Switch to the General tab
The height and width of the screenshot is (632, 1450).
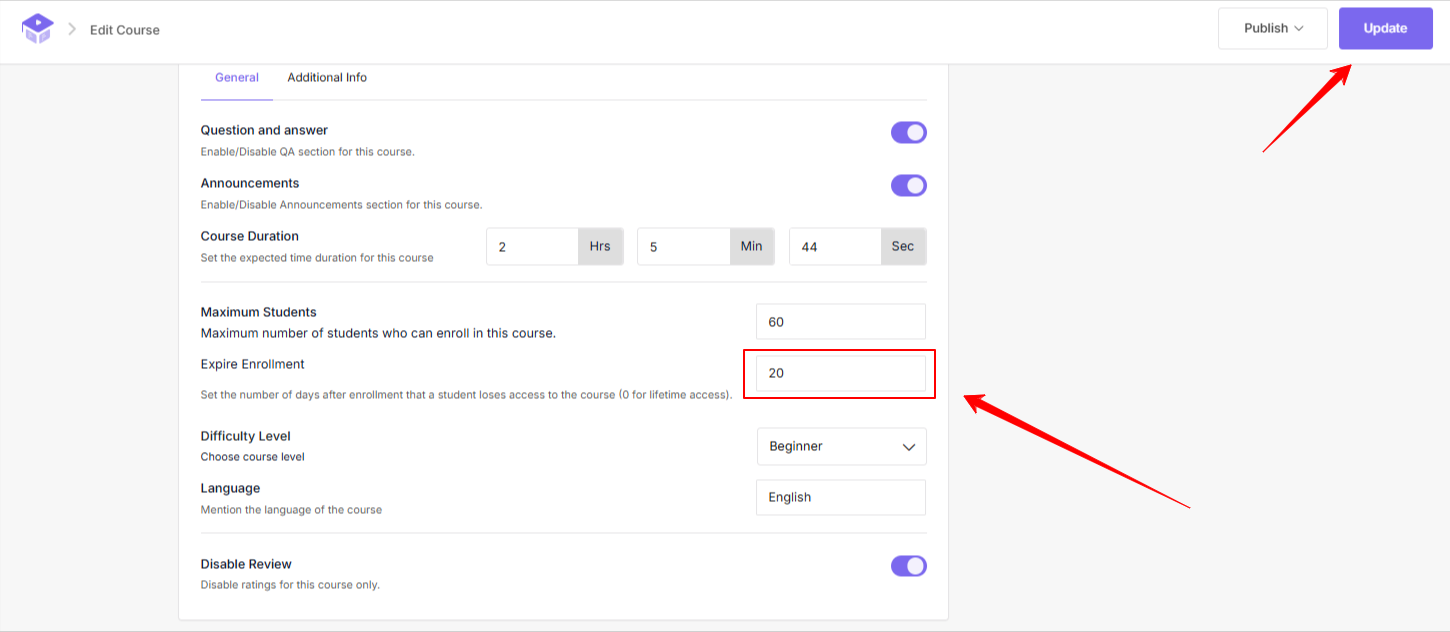click(237, 77)
